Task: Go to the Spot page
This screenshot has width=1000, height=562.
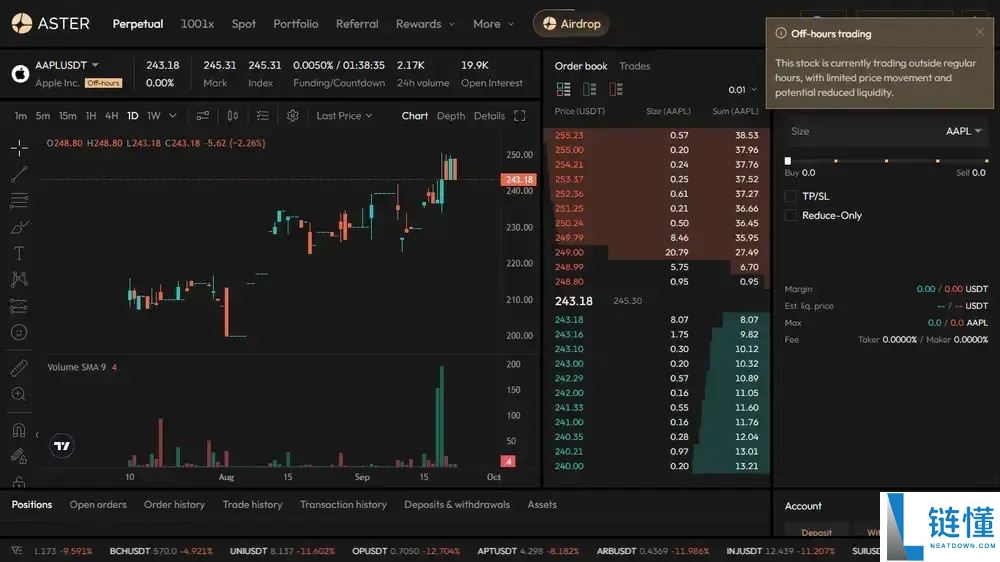Action: click(x=244, y=24)
